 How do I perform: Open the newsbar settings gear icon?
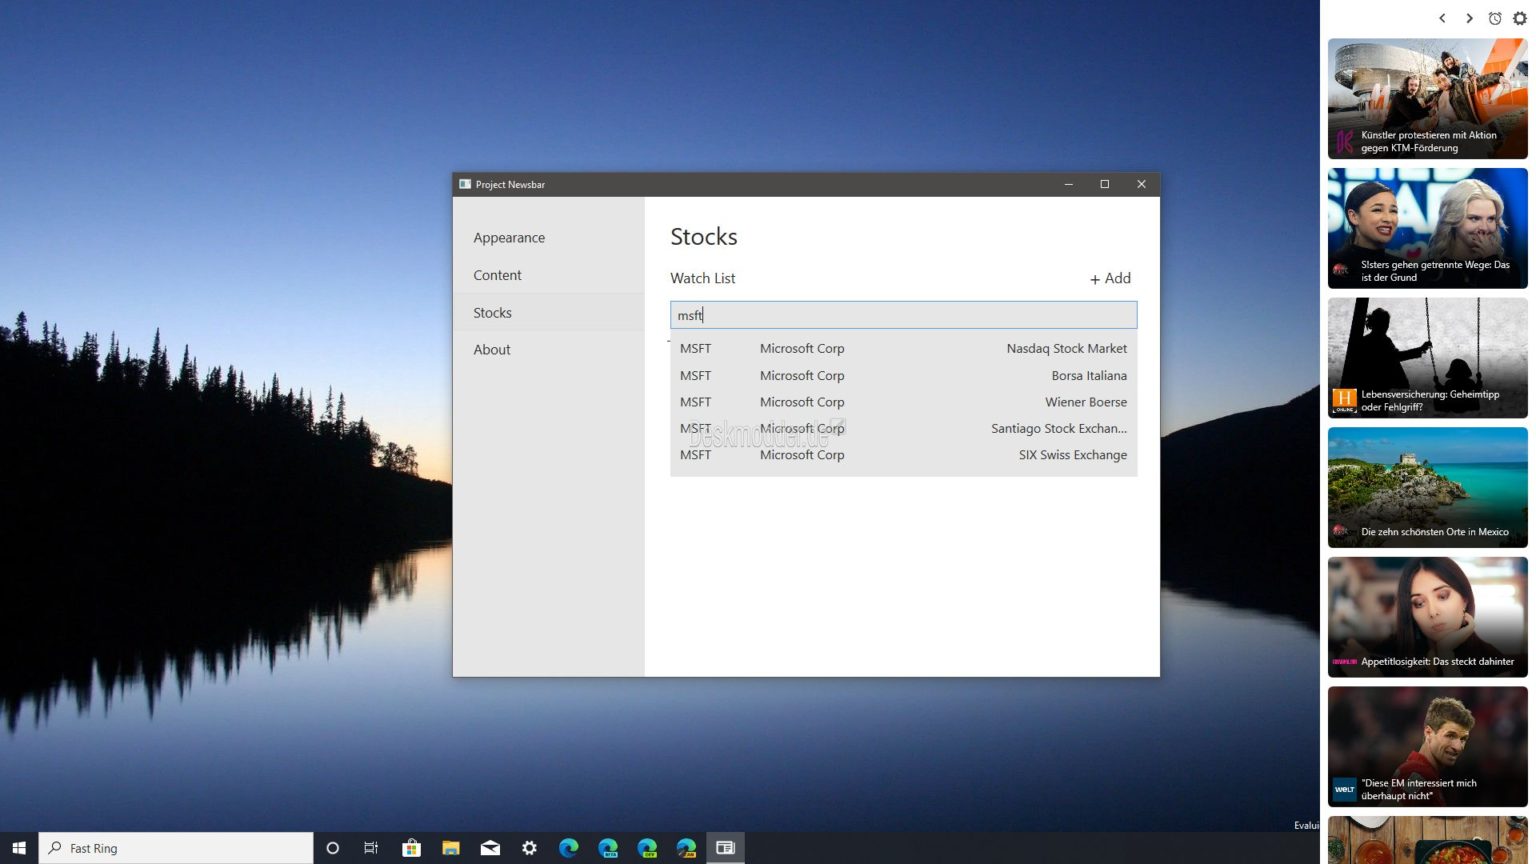(x=1519, y=18)
